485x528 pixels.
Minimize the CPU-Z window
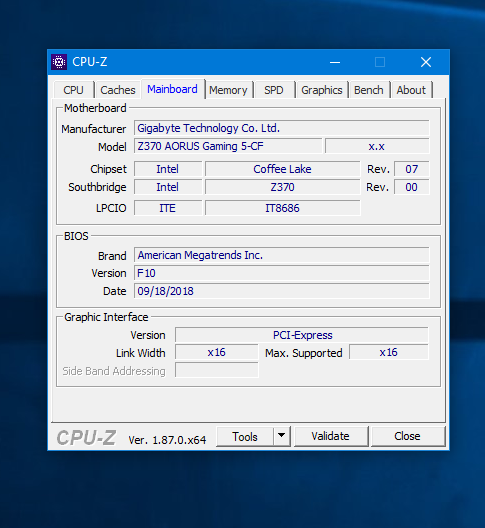point(335,62)
